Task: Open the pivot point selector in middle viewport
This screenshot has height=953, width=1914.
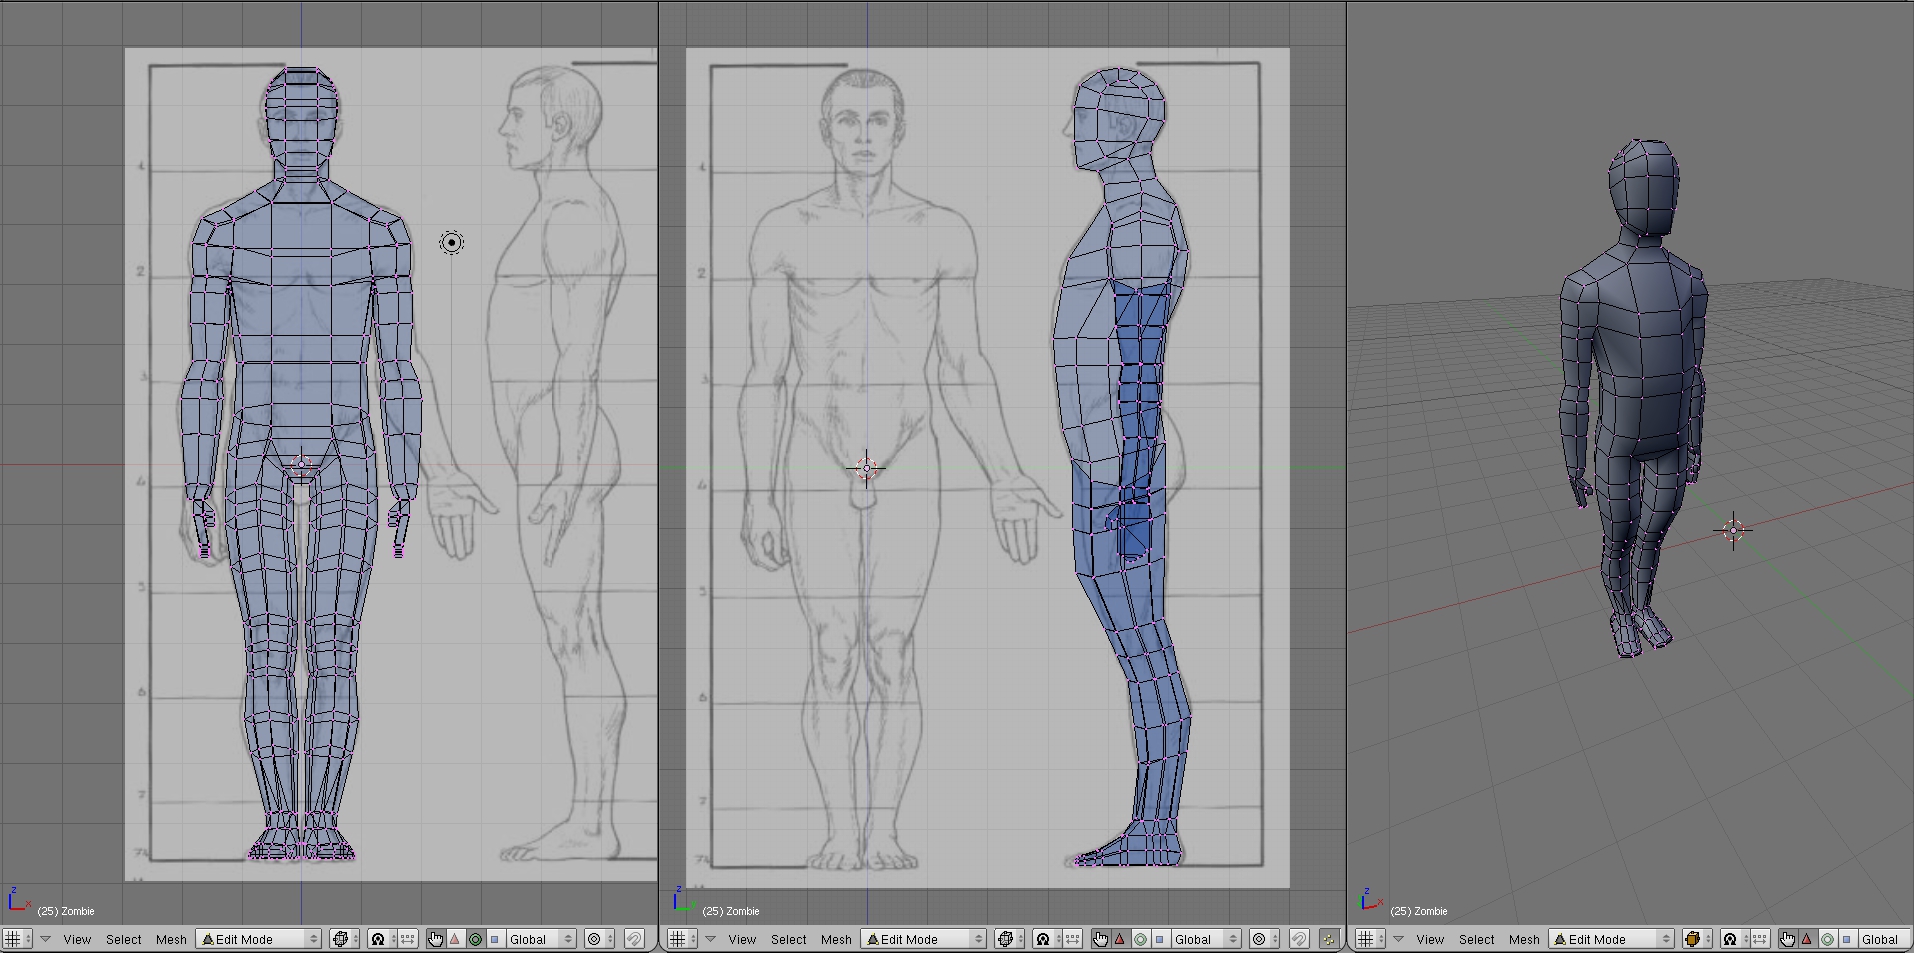Action: 1046,939
